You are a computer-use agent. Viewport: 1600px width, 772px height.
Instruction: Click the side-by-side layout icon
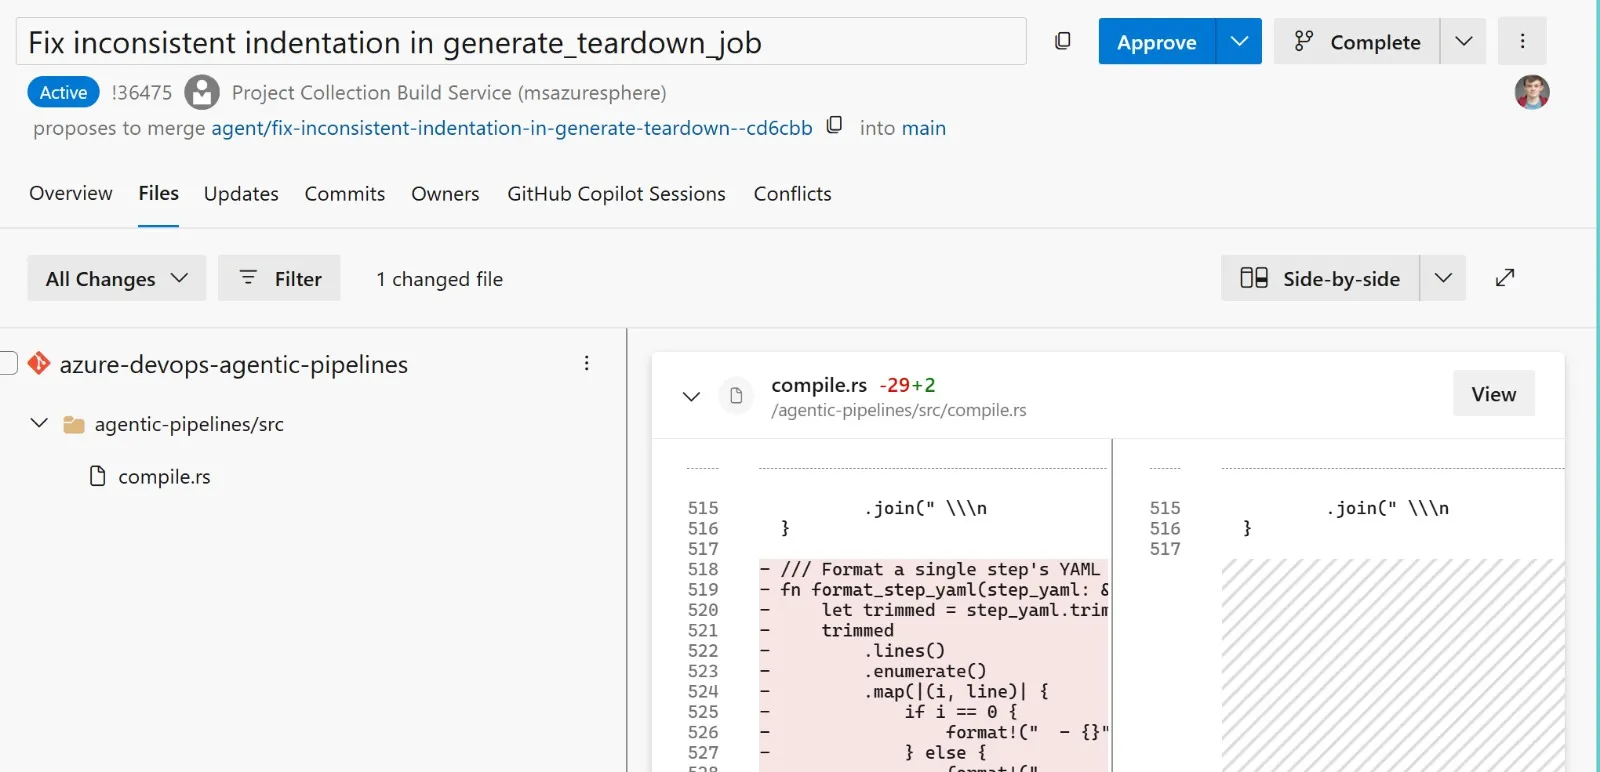(1254, 278)
